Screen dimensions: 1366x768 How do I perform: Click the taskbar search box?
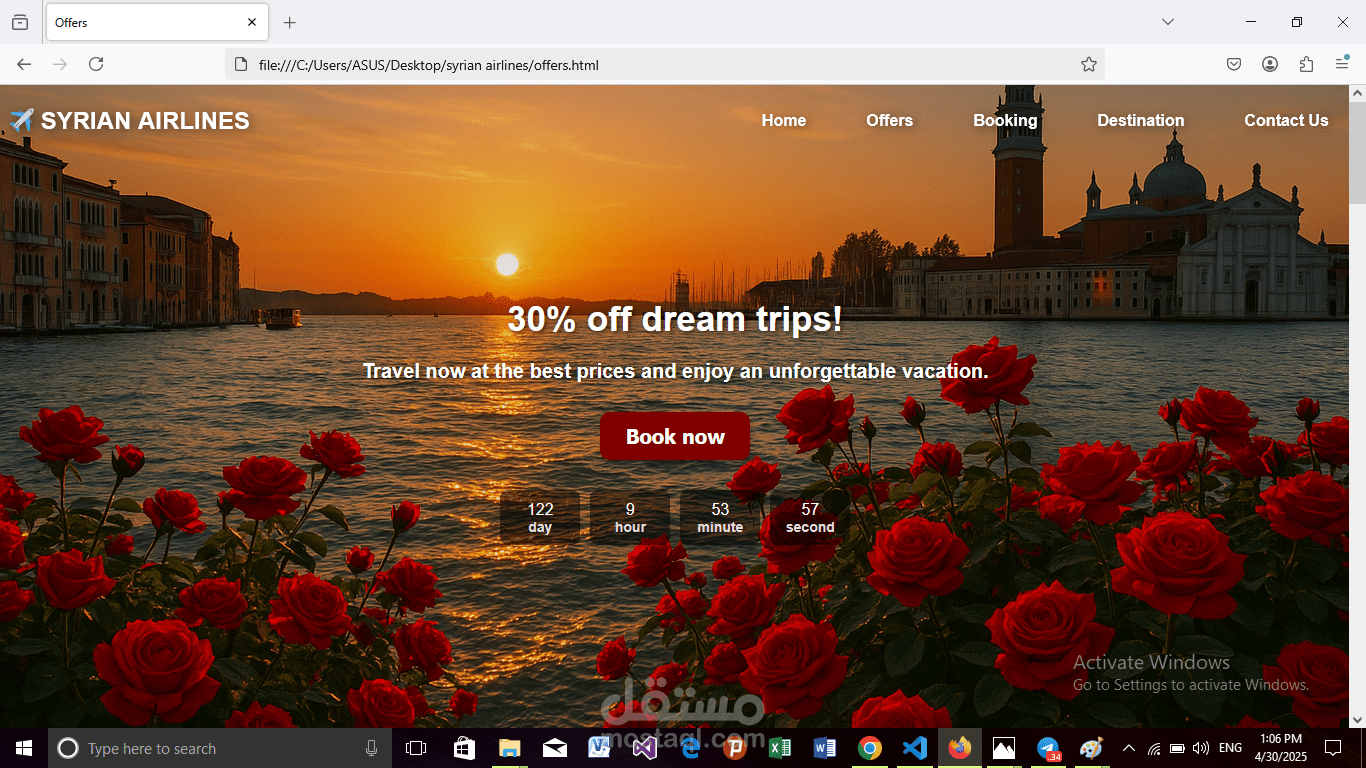pyautogui.click(x=220, y=748)
